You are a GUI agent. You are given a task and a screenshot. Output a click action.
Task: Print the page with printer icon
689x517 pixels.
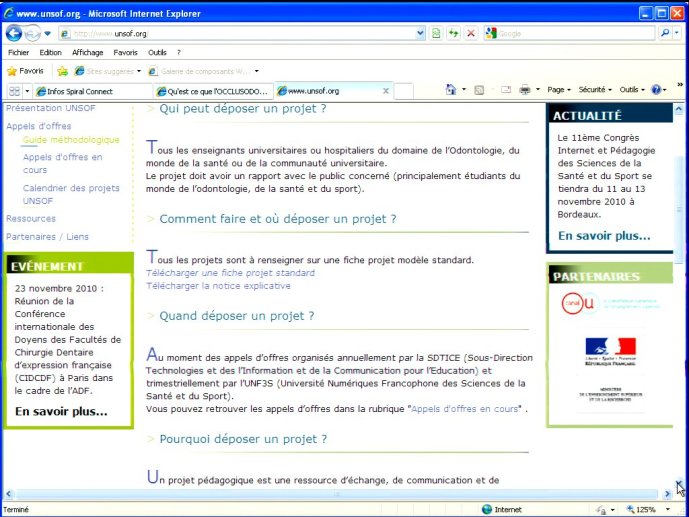[525, 90]
